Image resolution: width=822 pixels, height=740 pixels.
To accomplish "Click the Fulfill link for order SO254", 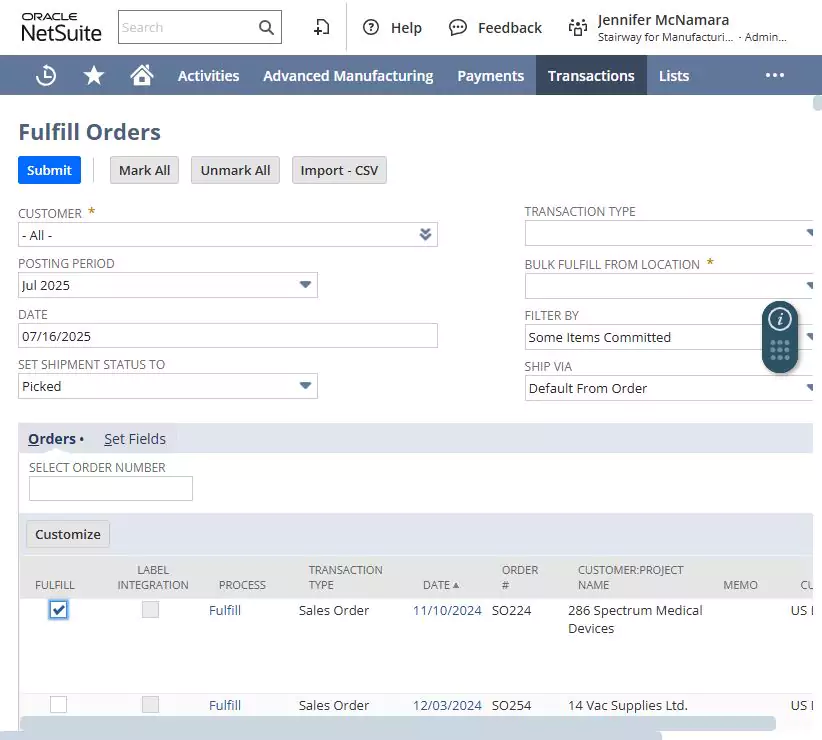I will tap(224, 704).
